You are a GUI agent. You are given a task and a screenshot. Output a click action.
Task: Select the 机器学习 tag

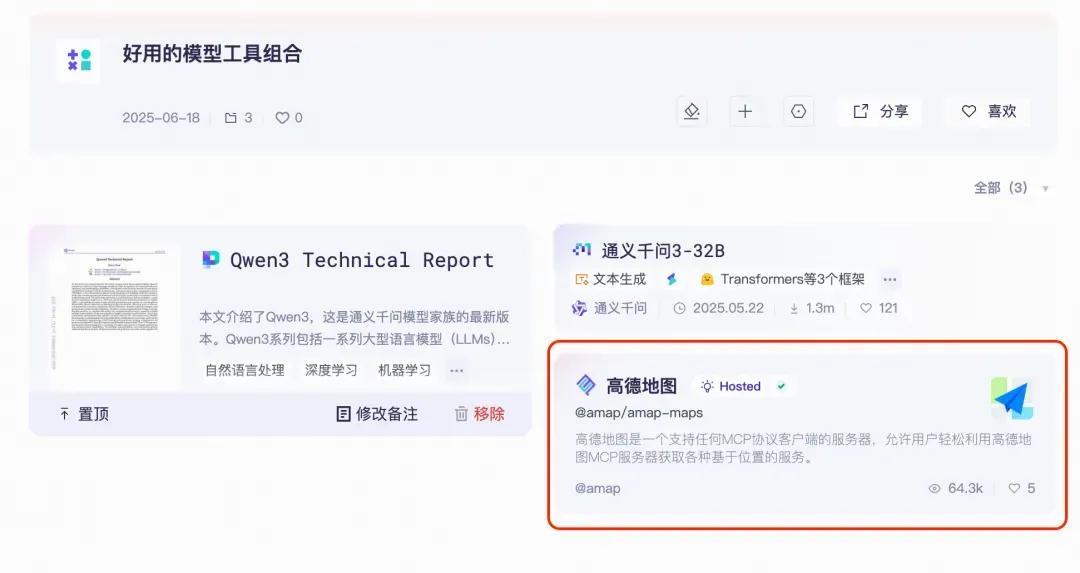pos(404,371)
